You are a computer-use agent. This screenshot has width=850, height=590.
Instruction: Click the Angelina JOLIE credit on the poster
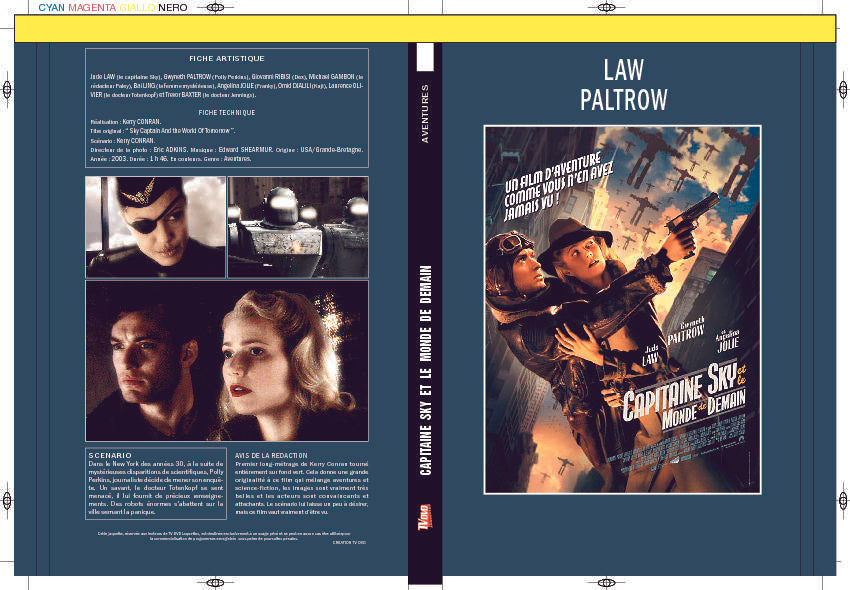coord(727,341)
